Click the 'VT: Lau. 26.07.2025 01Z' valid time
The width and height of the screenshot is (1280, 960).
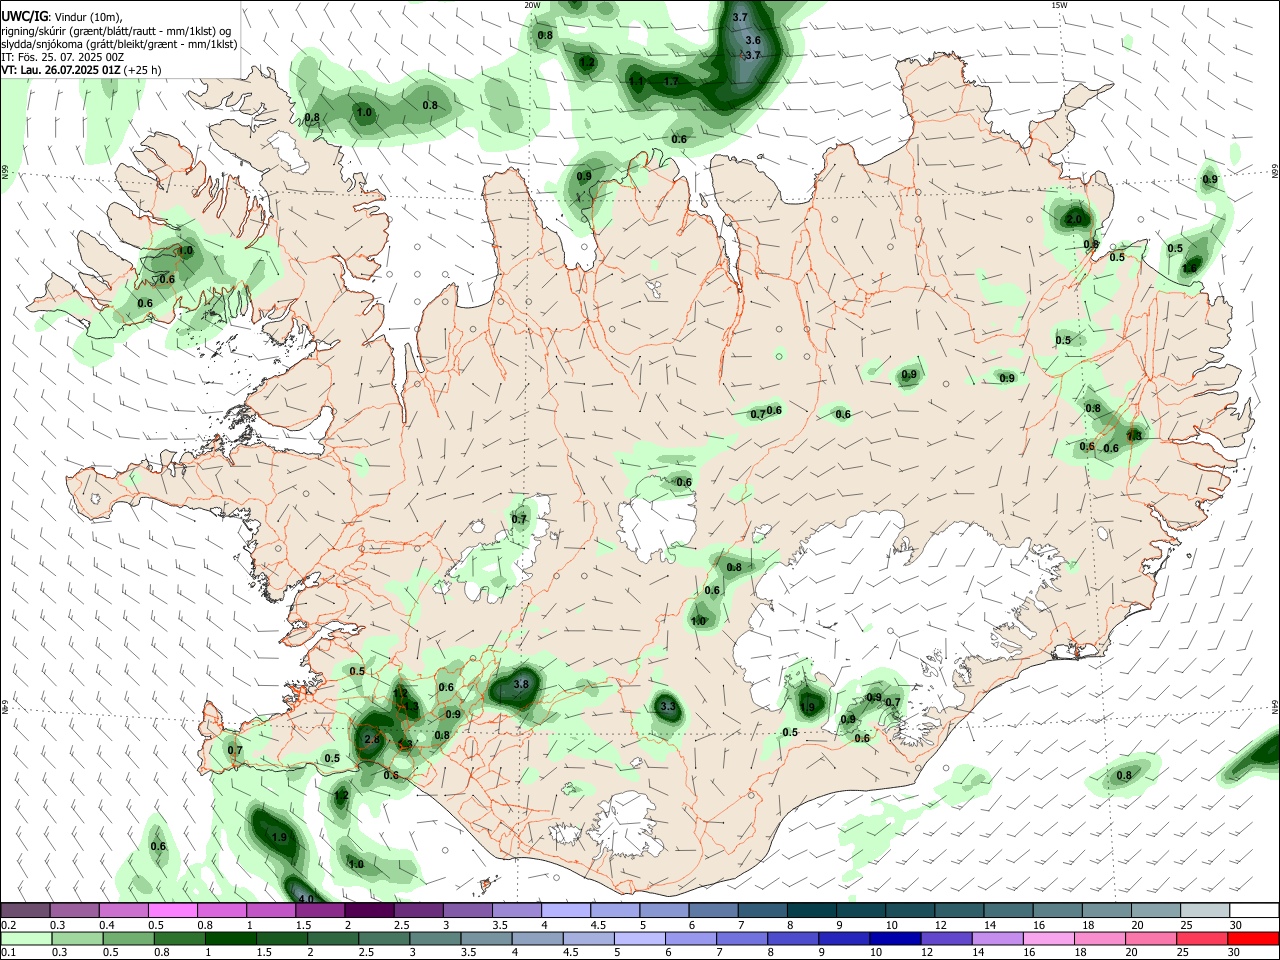point(61,70)
